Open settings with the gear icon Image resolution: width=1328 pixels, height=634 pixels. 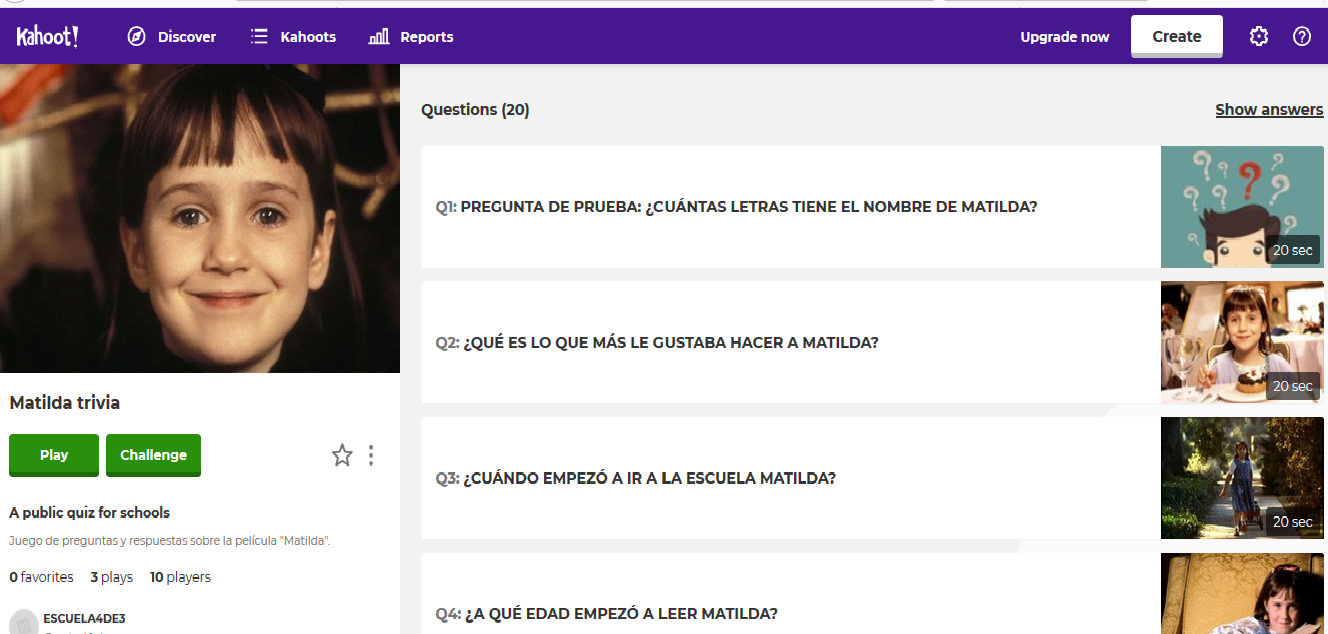(x=1259, y=36)
